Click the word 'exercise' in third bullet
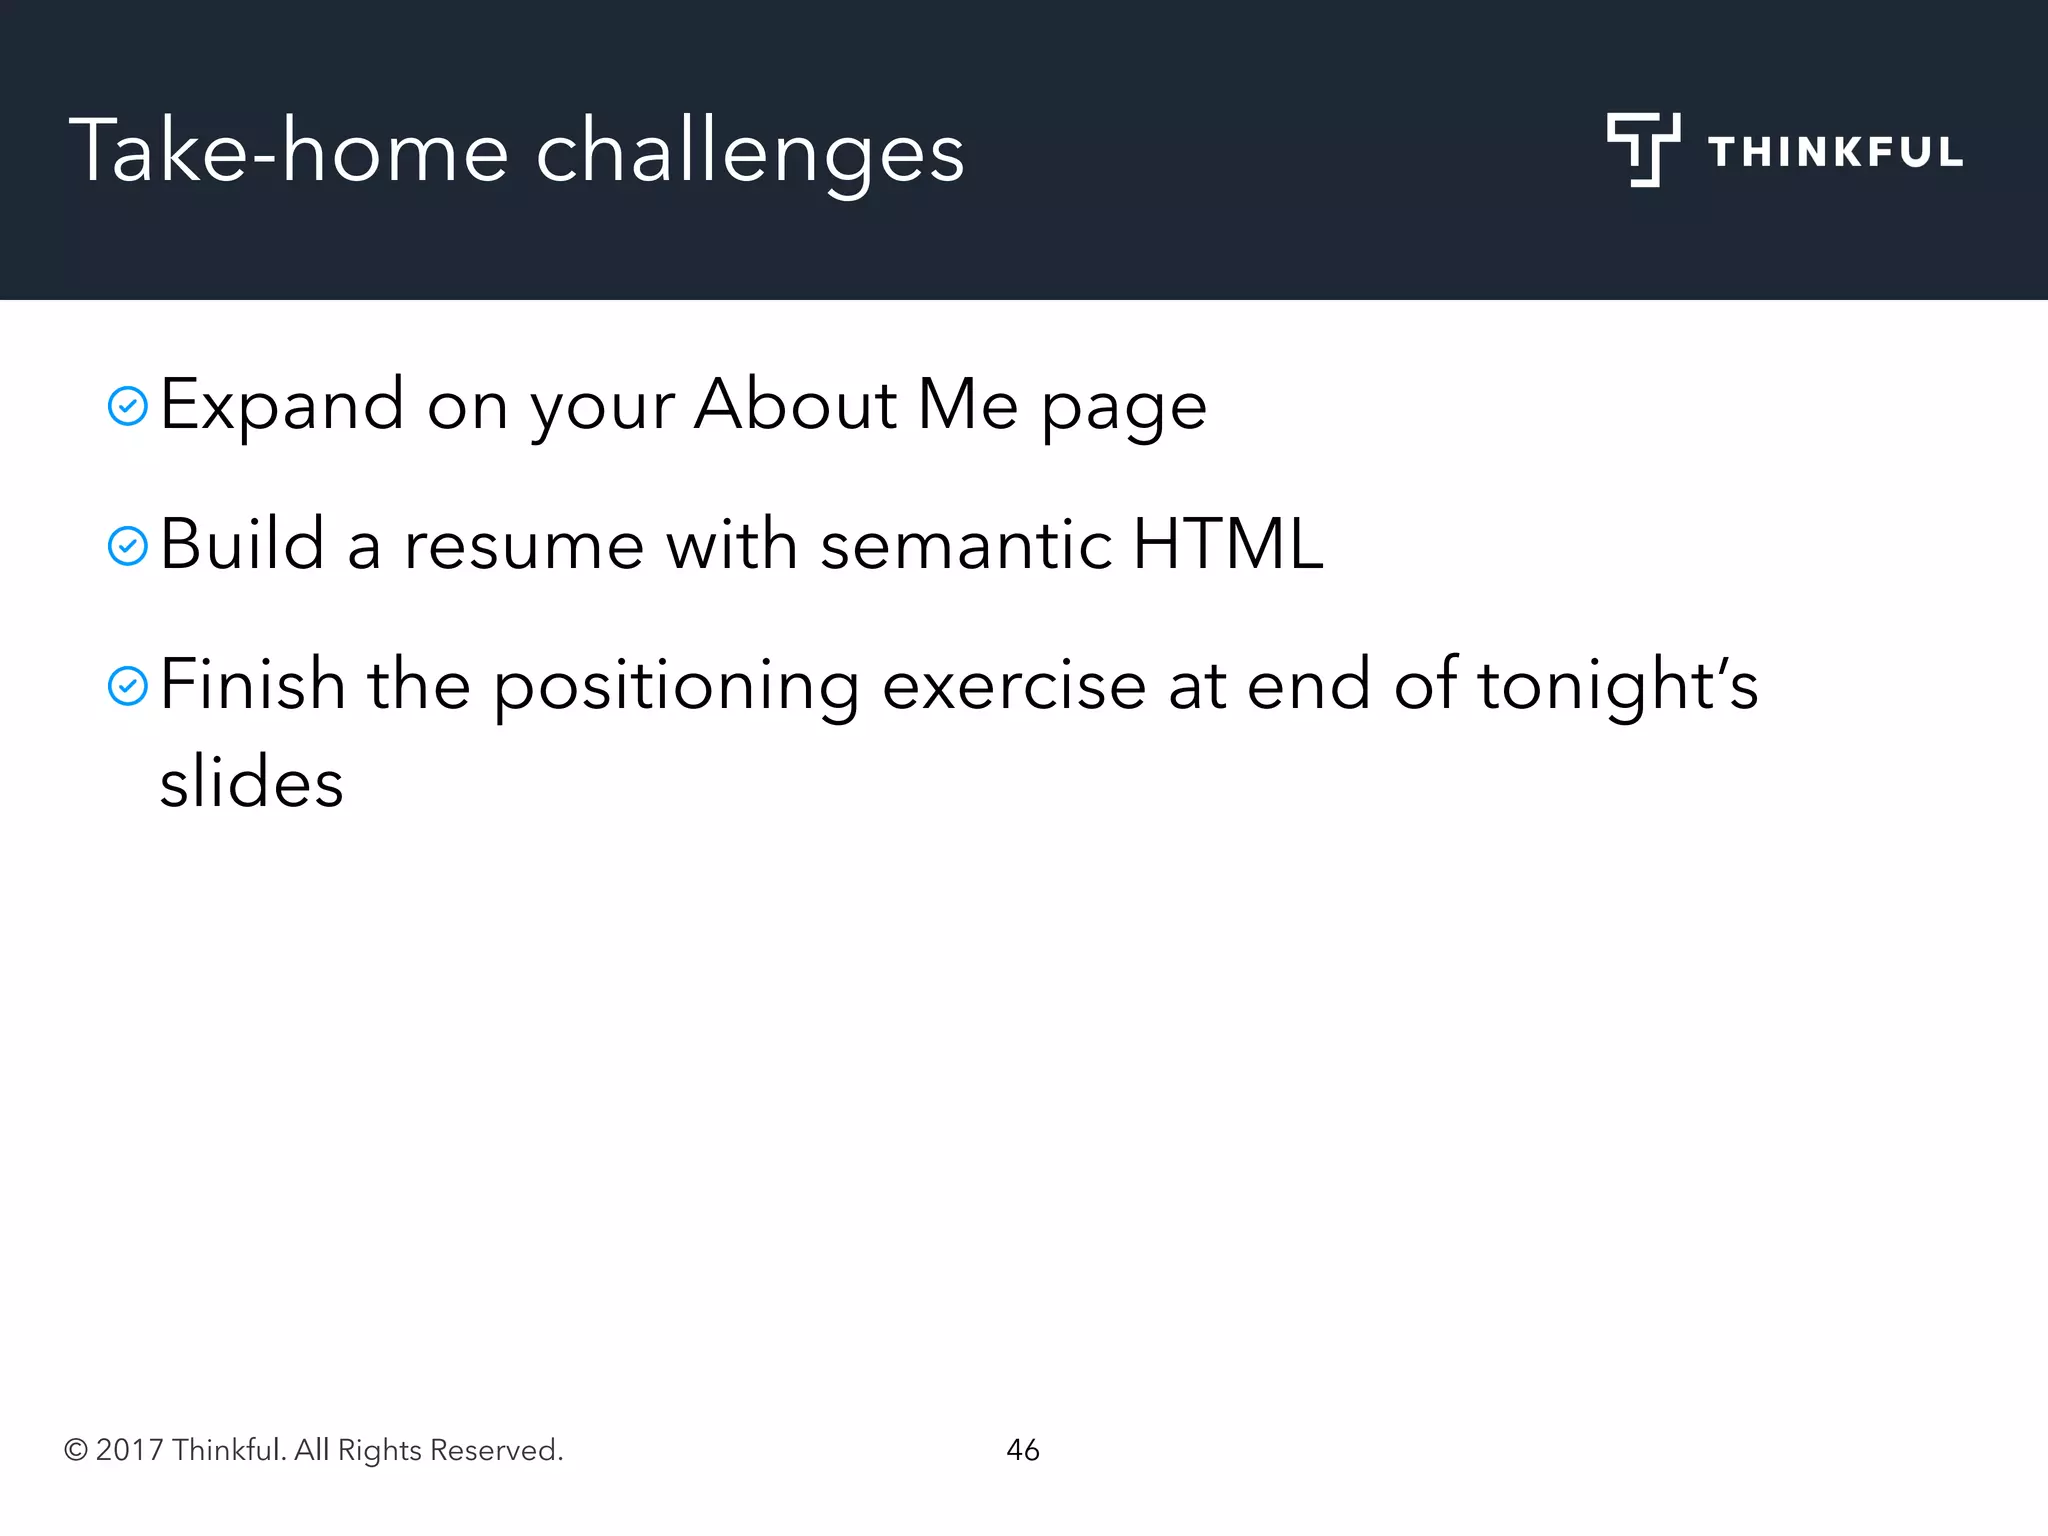This screenshot has width=2048, height=1536. [1014, 686]
